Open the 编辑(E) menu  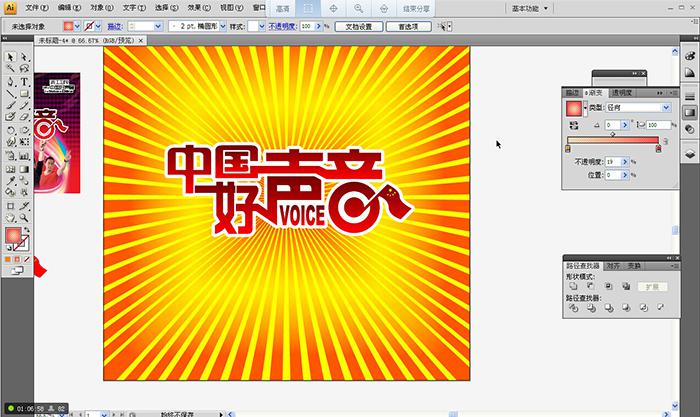point(69,8)
